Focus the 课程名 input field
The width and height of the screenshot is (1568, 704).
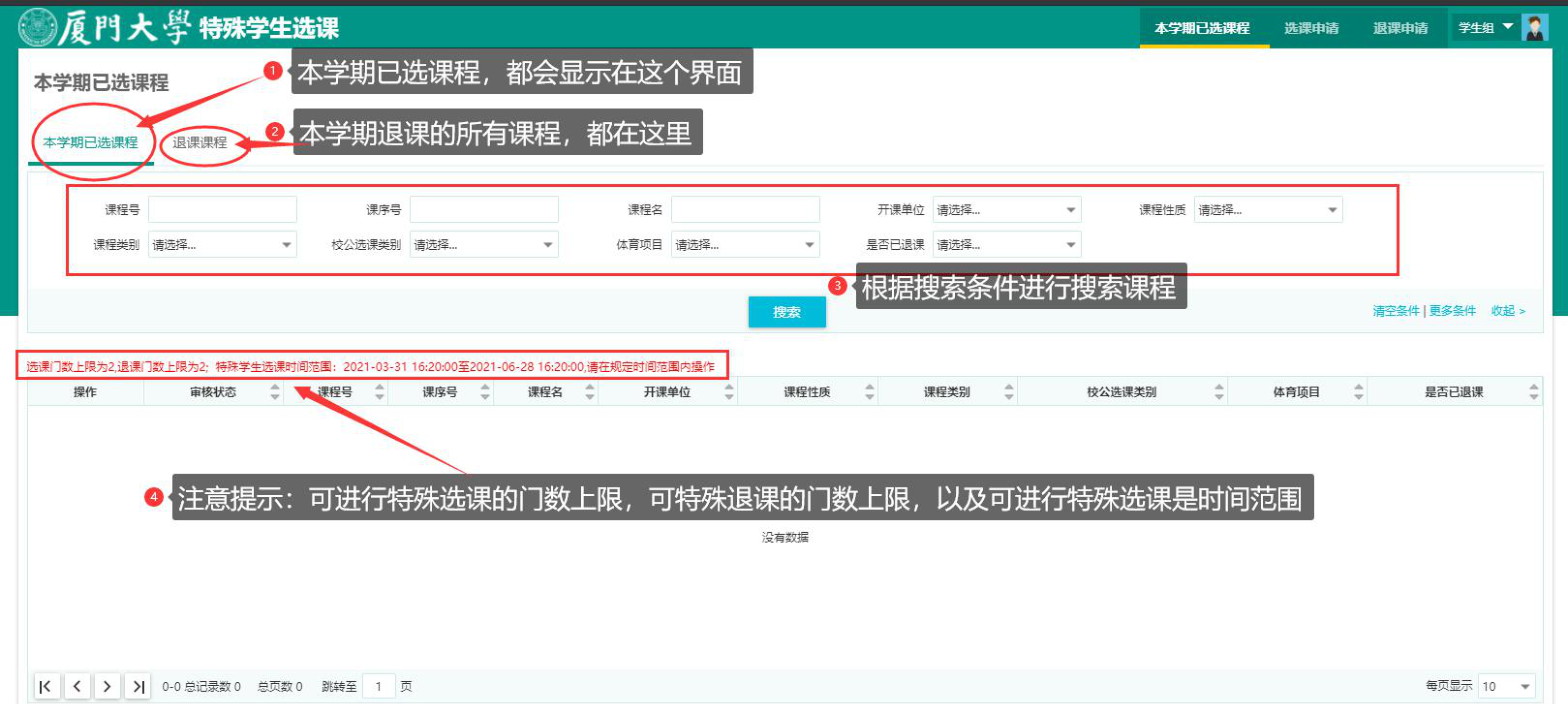pos(746,210)
